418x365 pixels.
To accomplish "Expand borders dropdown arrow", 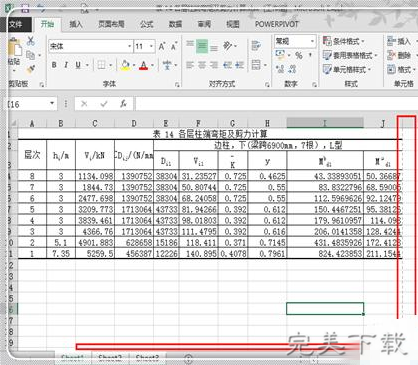I will coord(110,65).
